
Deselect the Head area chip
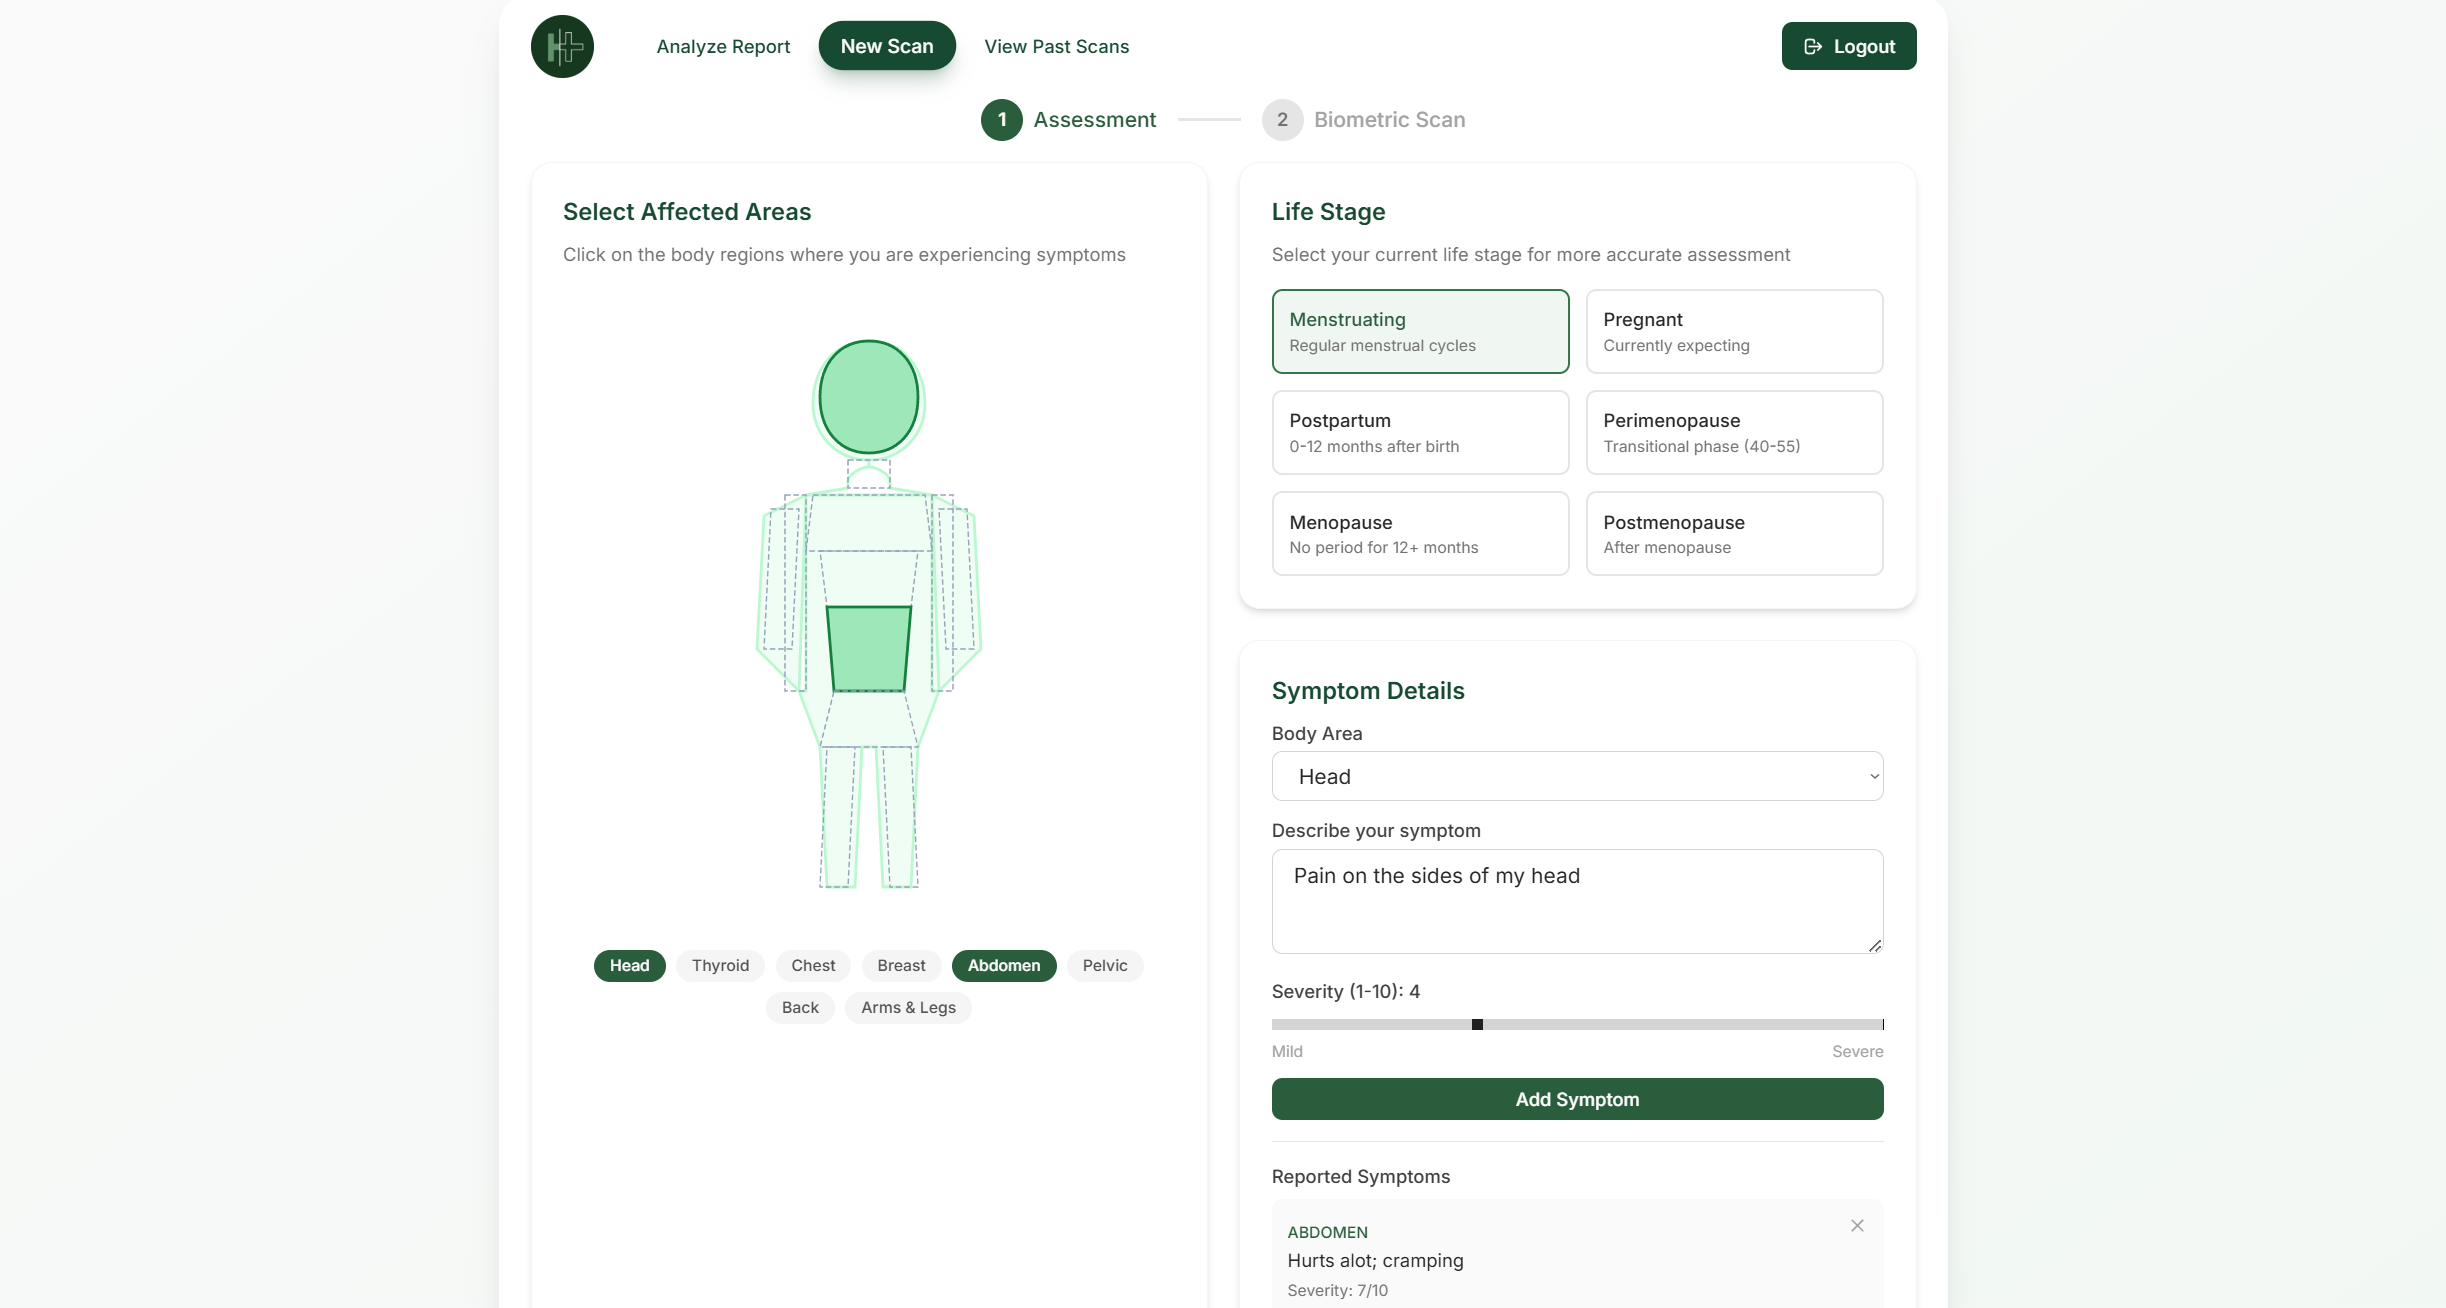coord(629,965)
